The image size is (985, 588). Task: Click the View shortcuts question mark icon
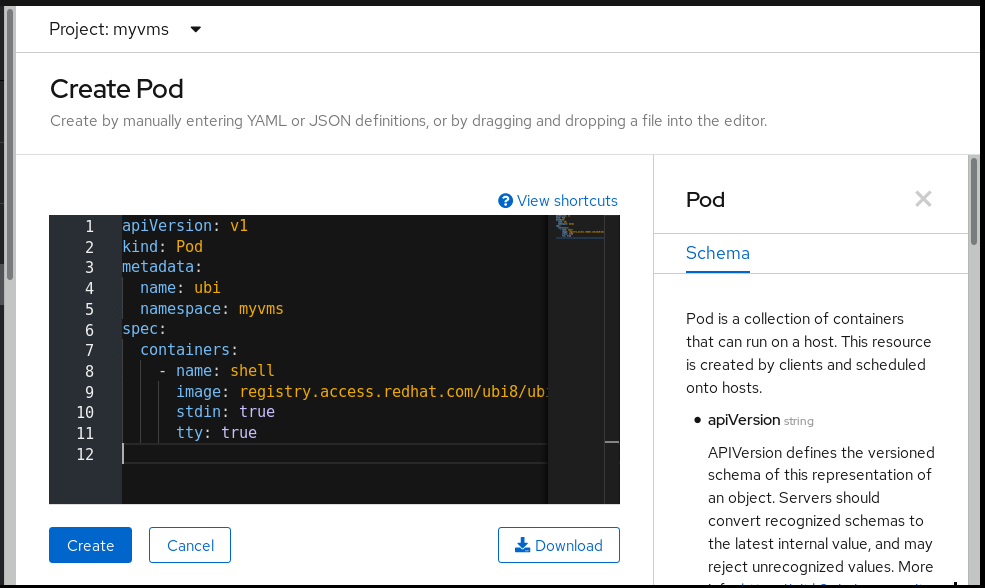505,201
